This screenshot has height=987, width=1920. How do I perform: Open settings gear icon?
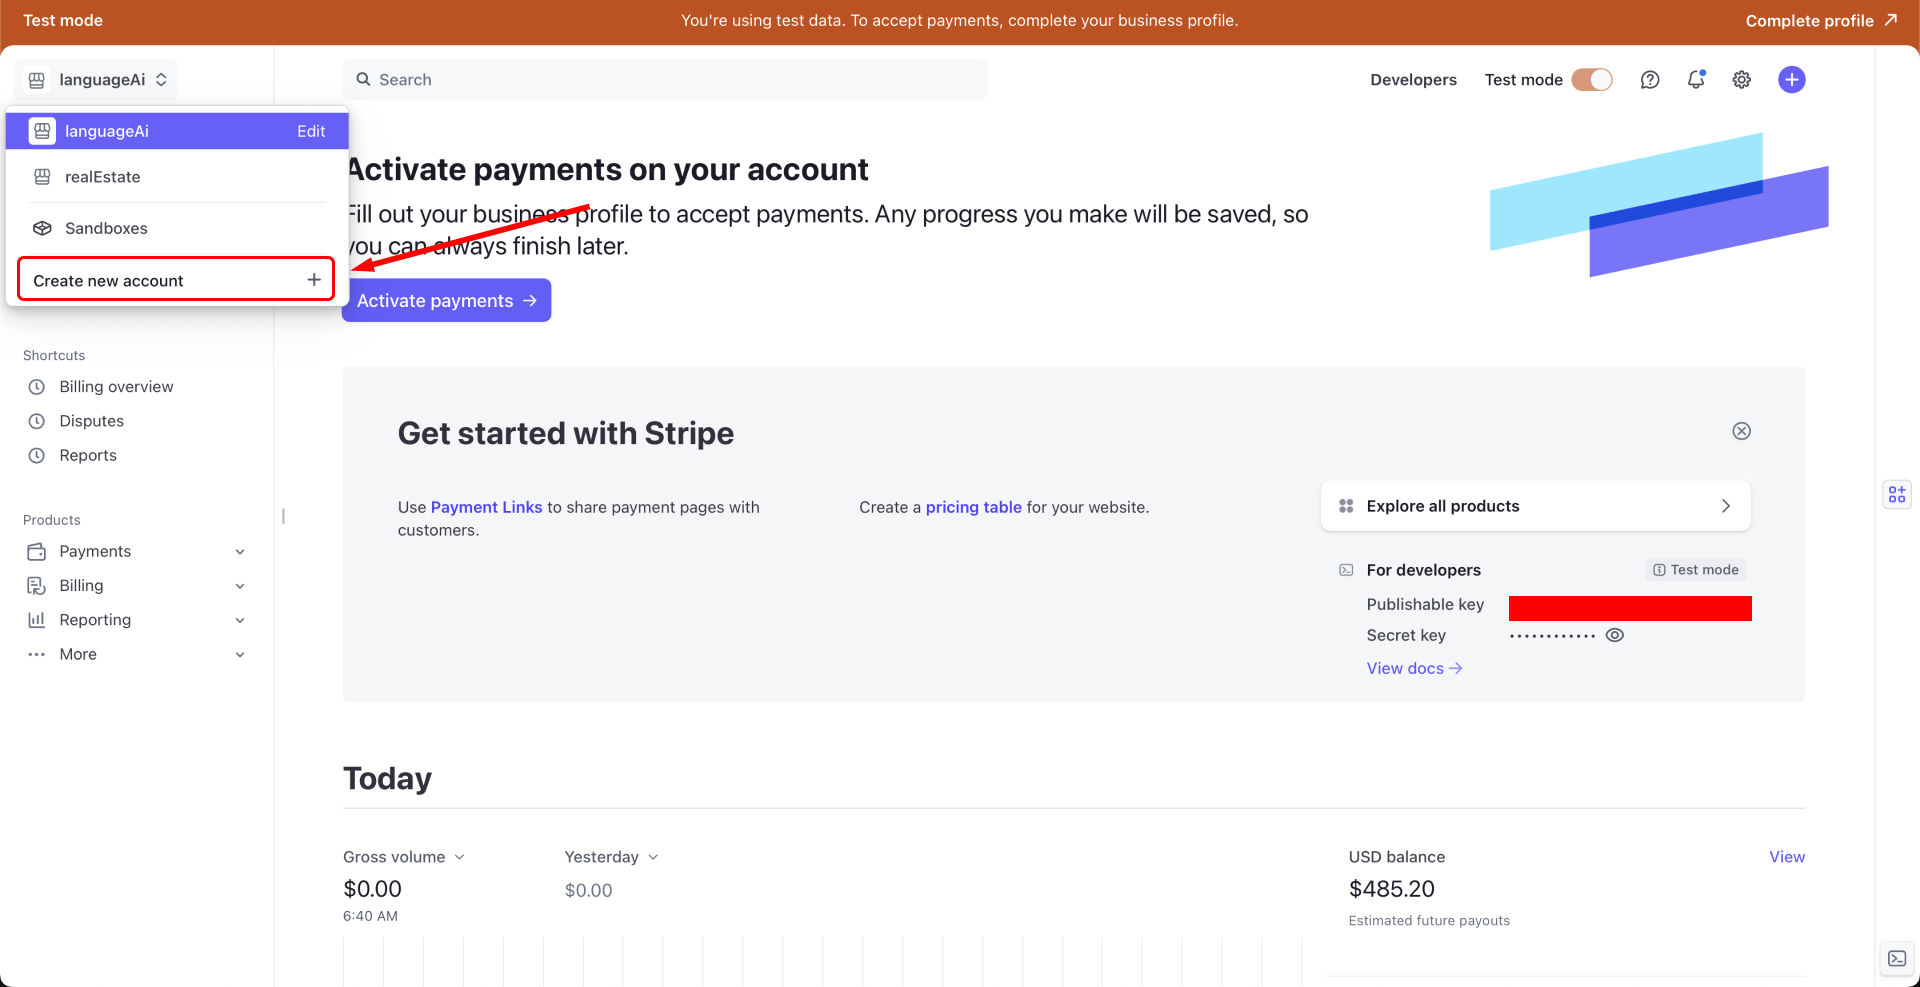click(1742, 80)
